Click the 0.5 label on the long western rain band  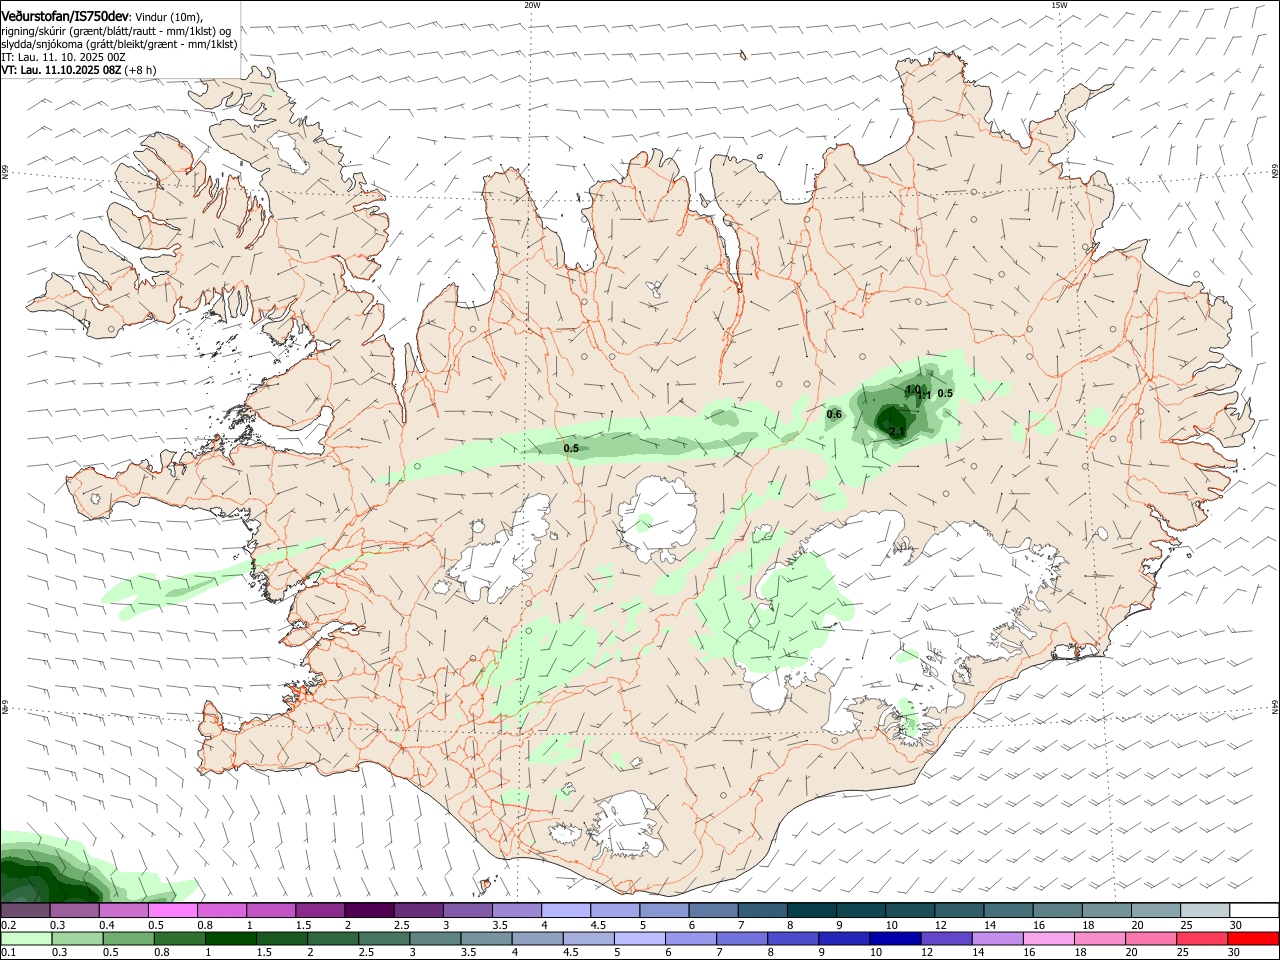point(571,448)
